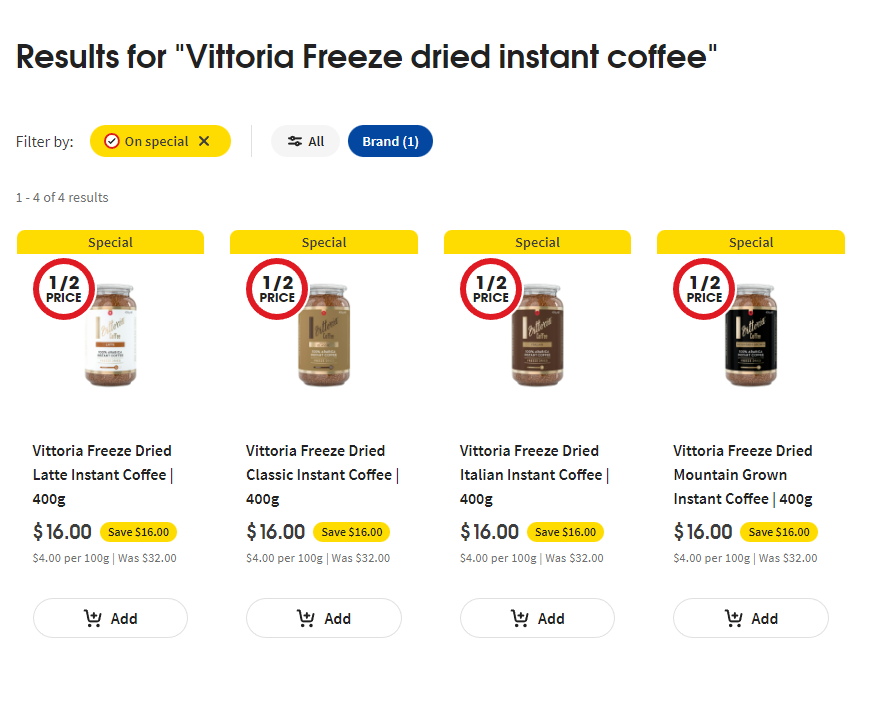The image size is (873, 718).
Task: Open Vittoria Classic coffee jar image
Action: click(325, 335)
